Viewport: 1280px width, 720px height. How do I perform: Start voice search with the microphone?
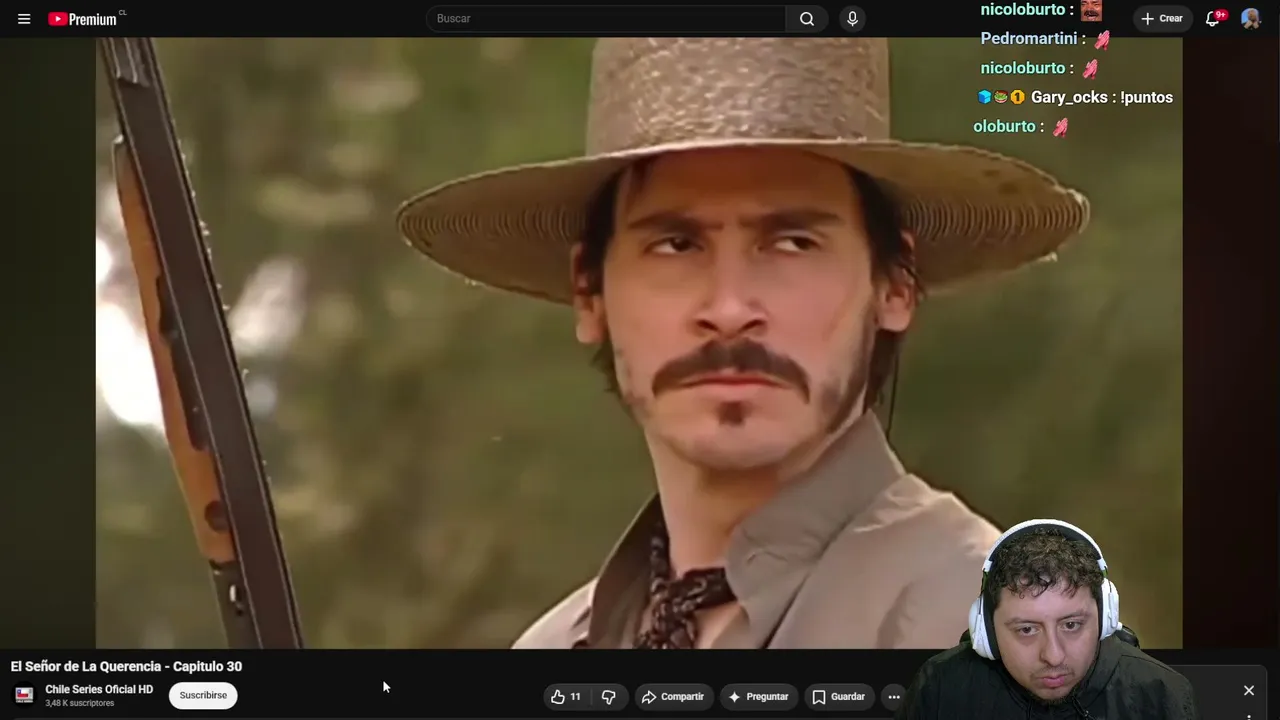[x=852, y=19]
